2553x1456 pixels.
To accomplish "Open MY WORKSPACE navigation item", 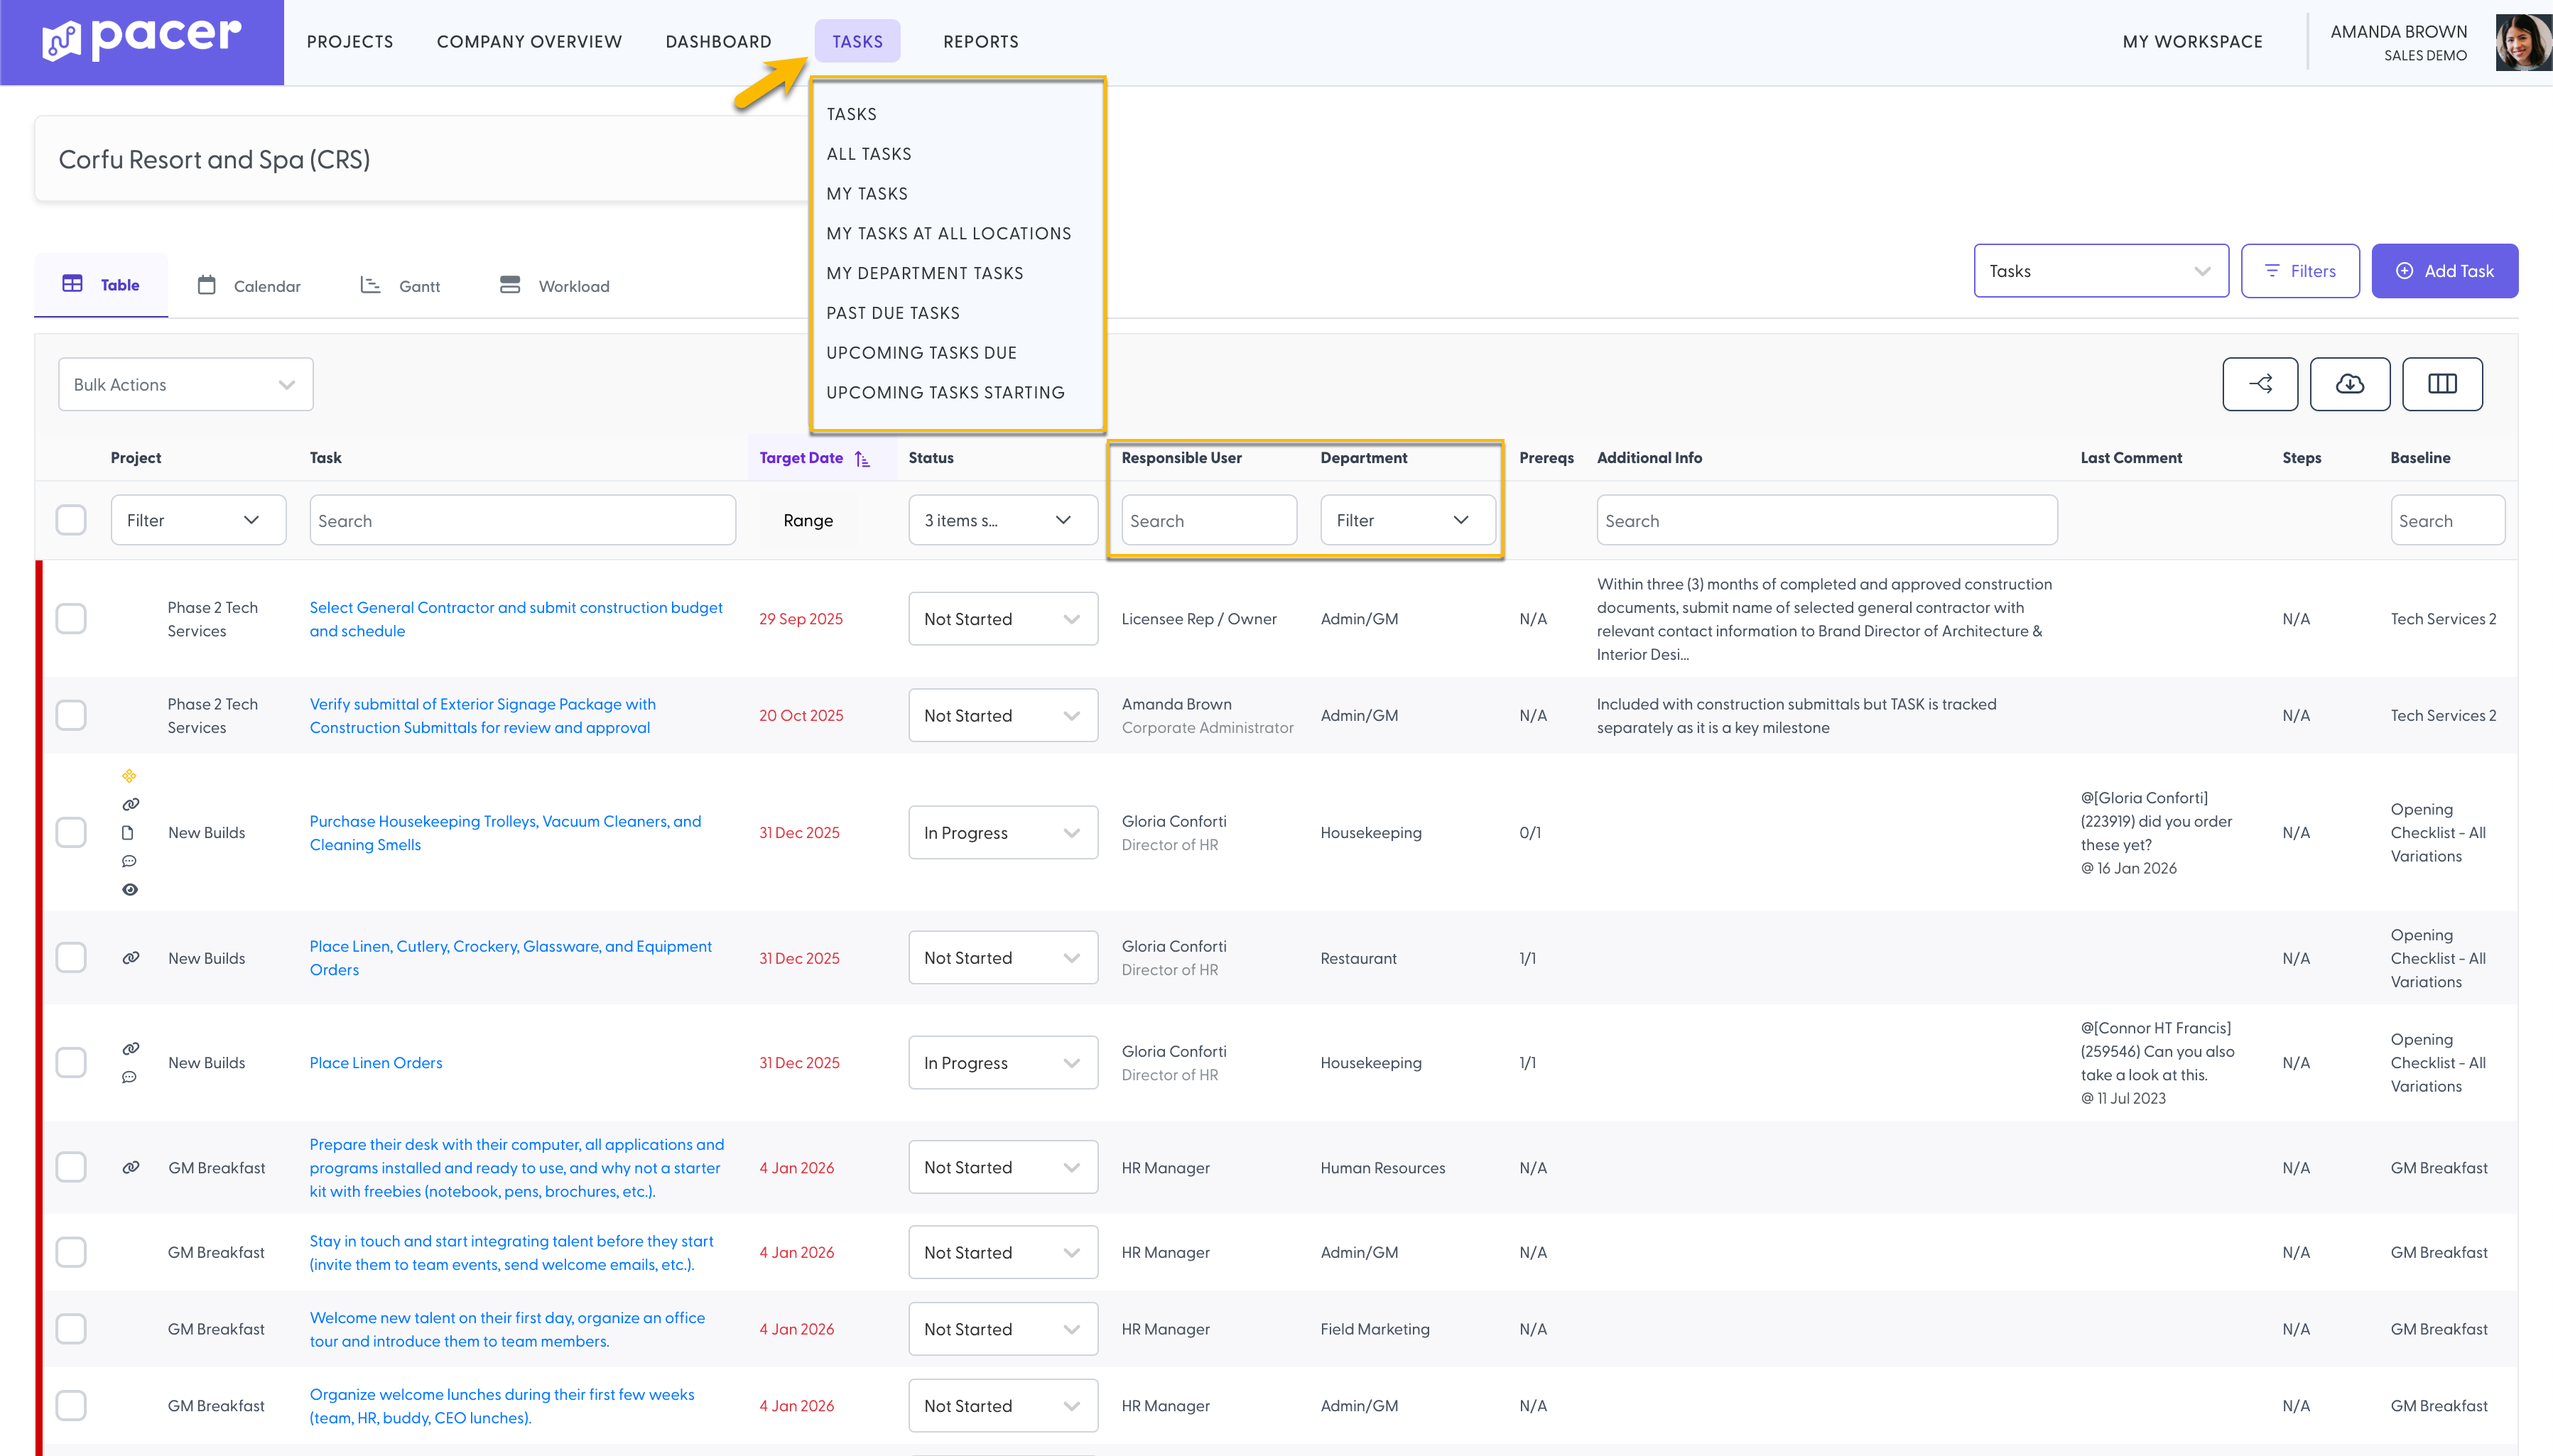I will pos(2193,42).
